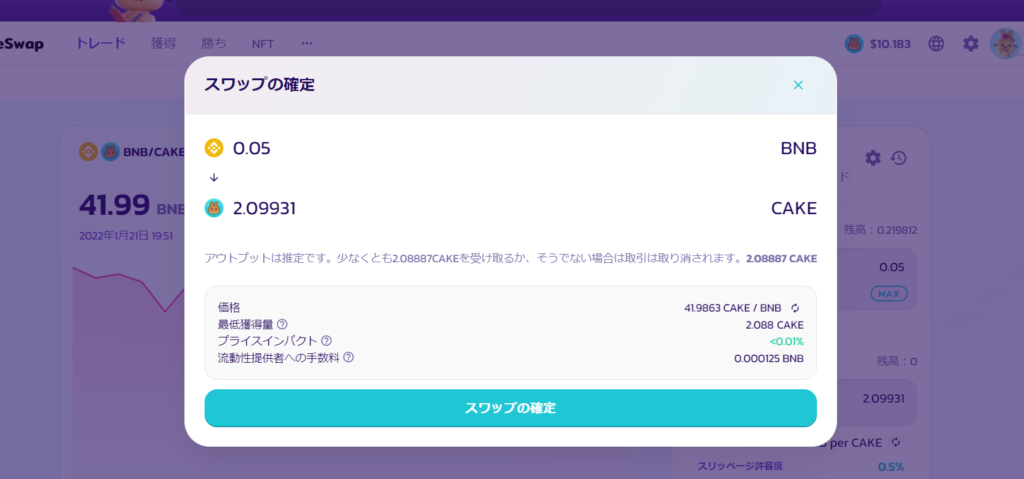Open recent transactions history icon

tap(899, 158)
